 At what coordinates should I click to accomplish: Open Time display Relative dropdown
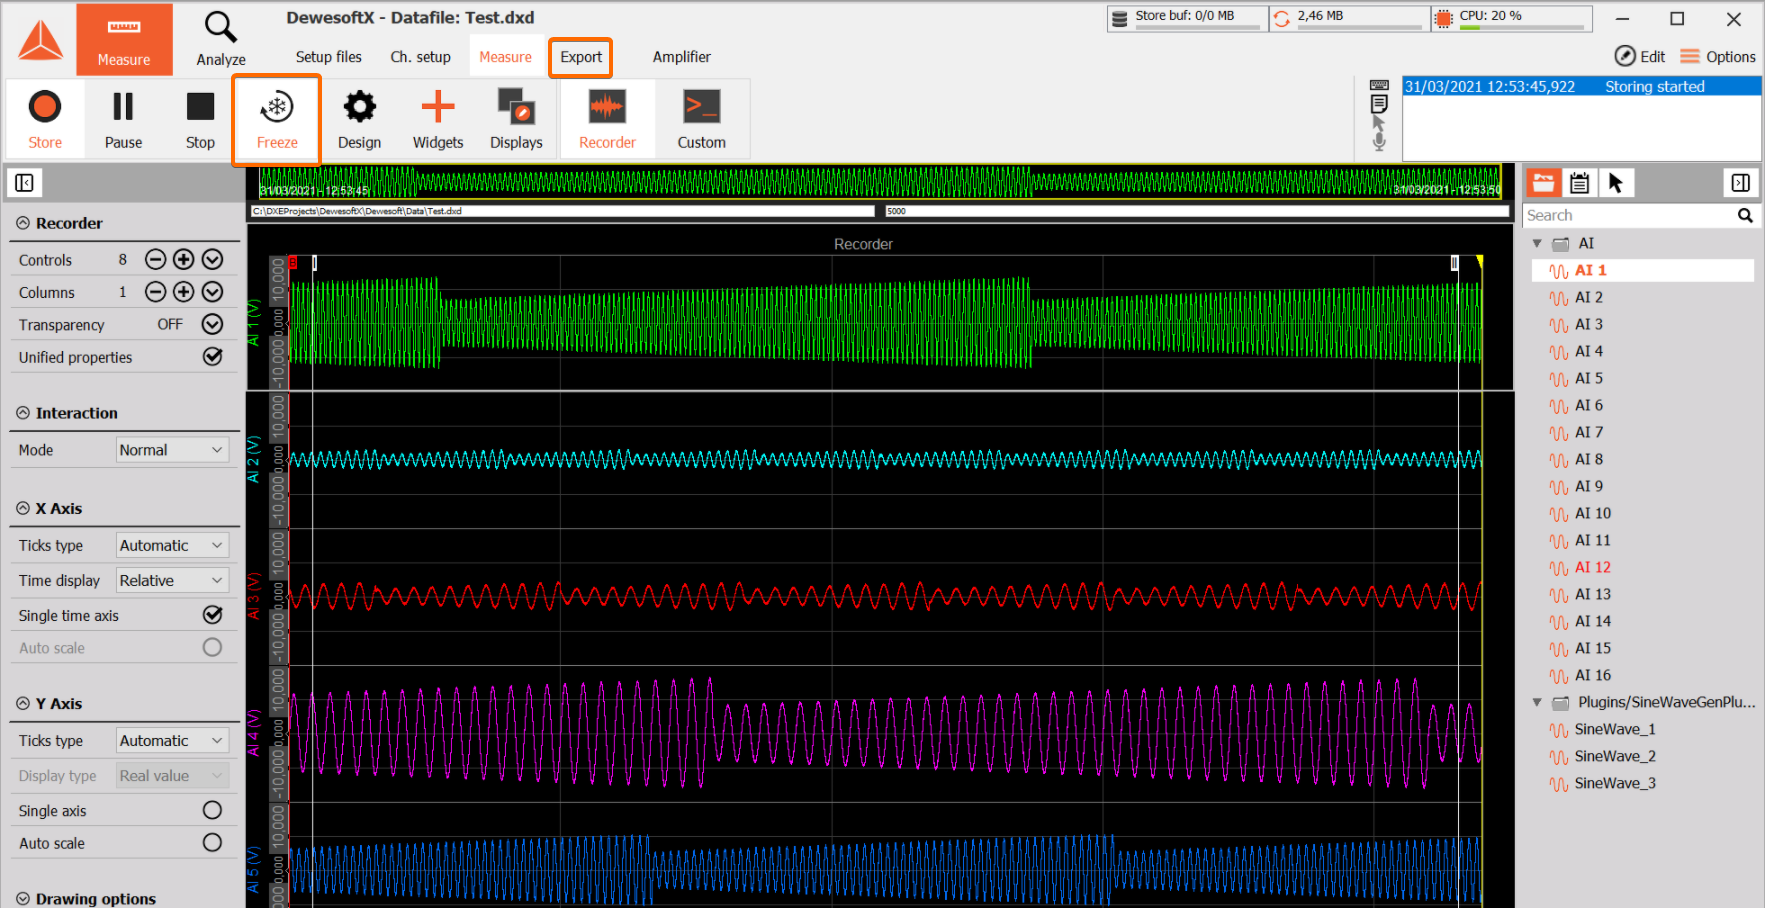[x=172, y=580]
